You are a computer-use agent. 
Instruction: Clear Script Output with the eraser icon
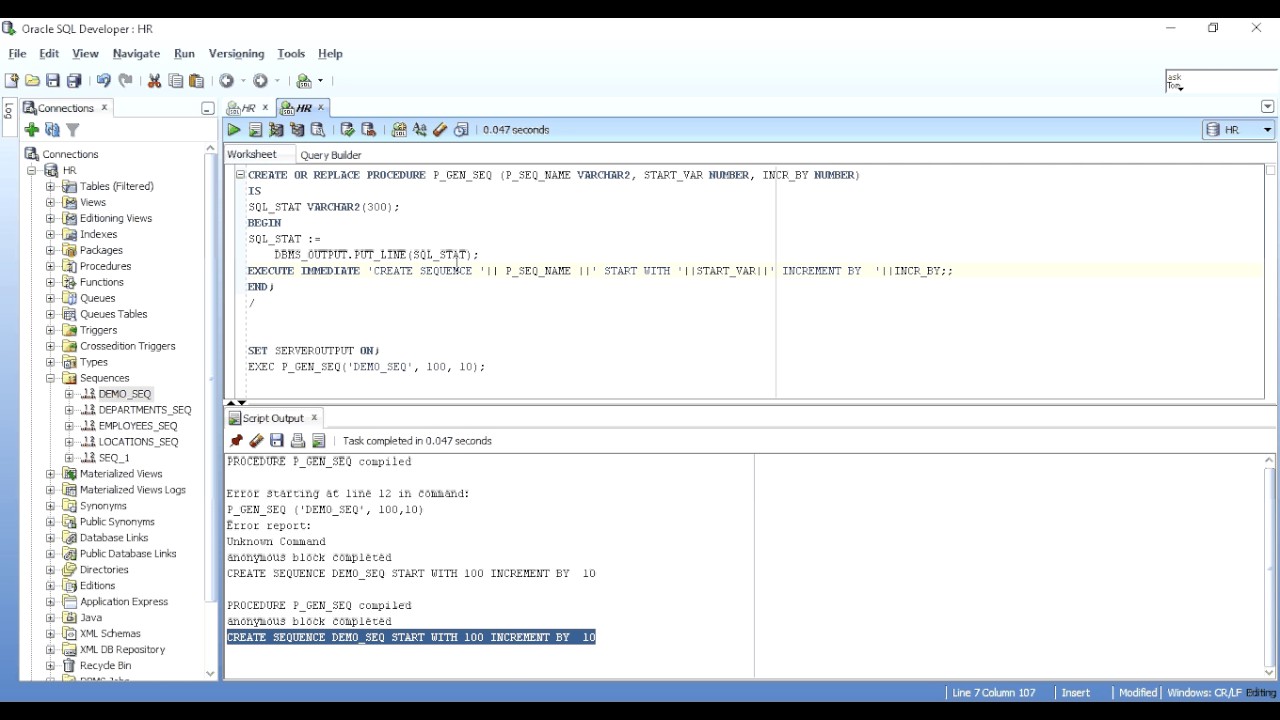(x=256, y=441)
